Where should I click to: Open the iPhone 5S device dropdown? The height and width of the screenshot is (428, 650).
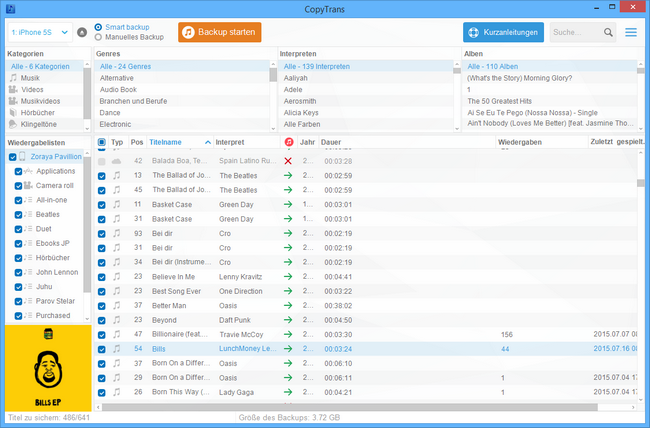[38, 32]
